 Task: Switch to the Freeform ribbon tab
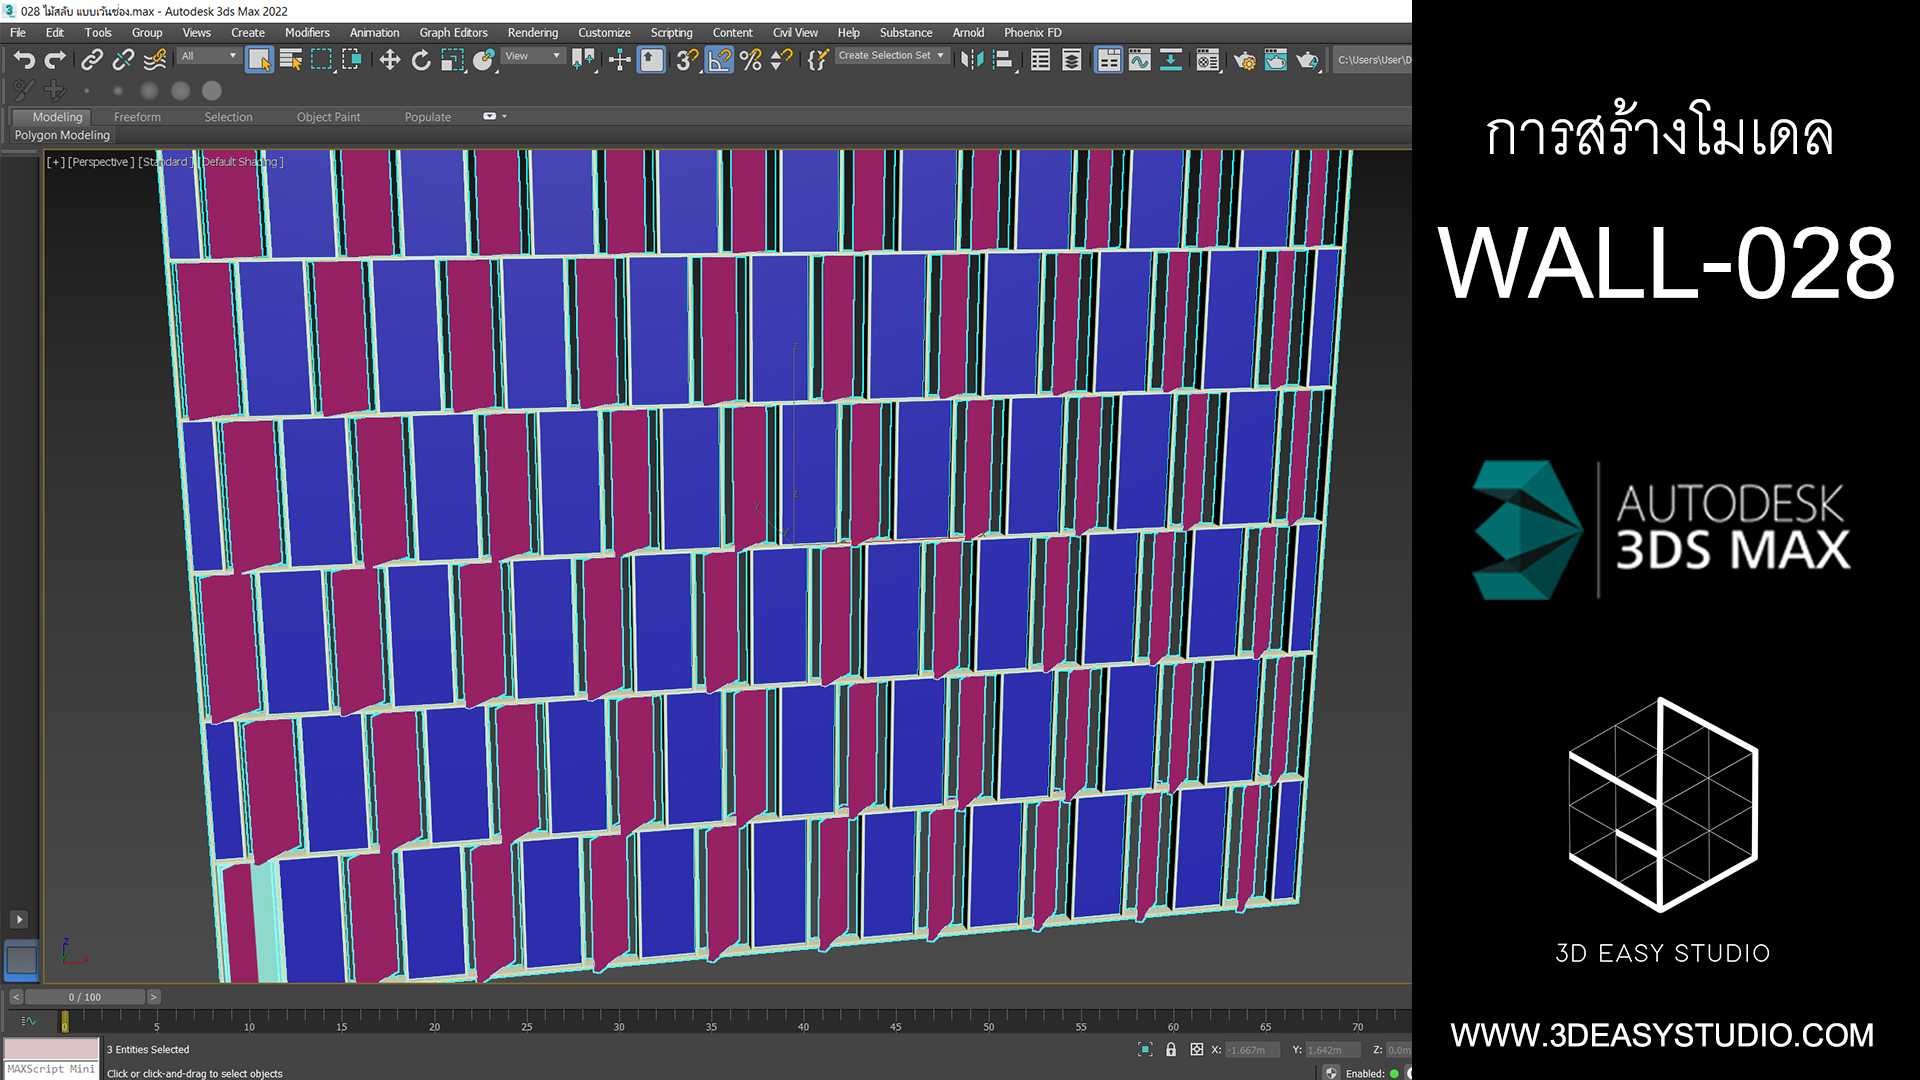tap(137, 117)
